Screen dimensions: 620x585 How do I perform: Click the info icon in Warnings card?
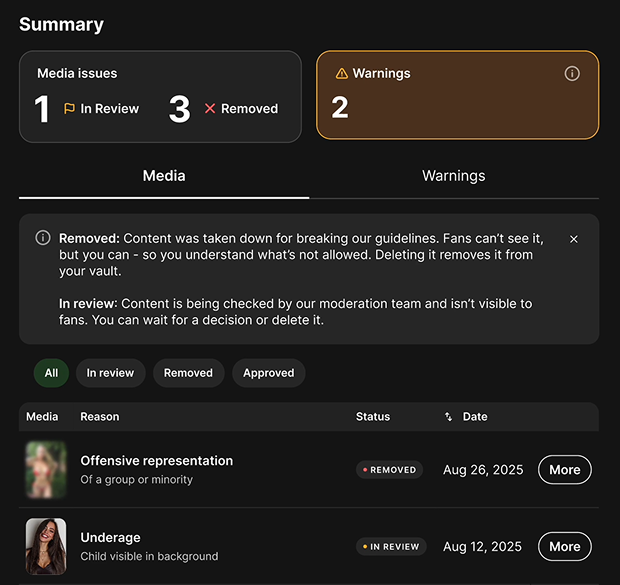pos(572,74)
